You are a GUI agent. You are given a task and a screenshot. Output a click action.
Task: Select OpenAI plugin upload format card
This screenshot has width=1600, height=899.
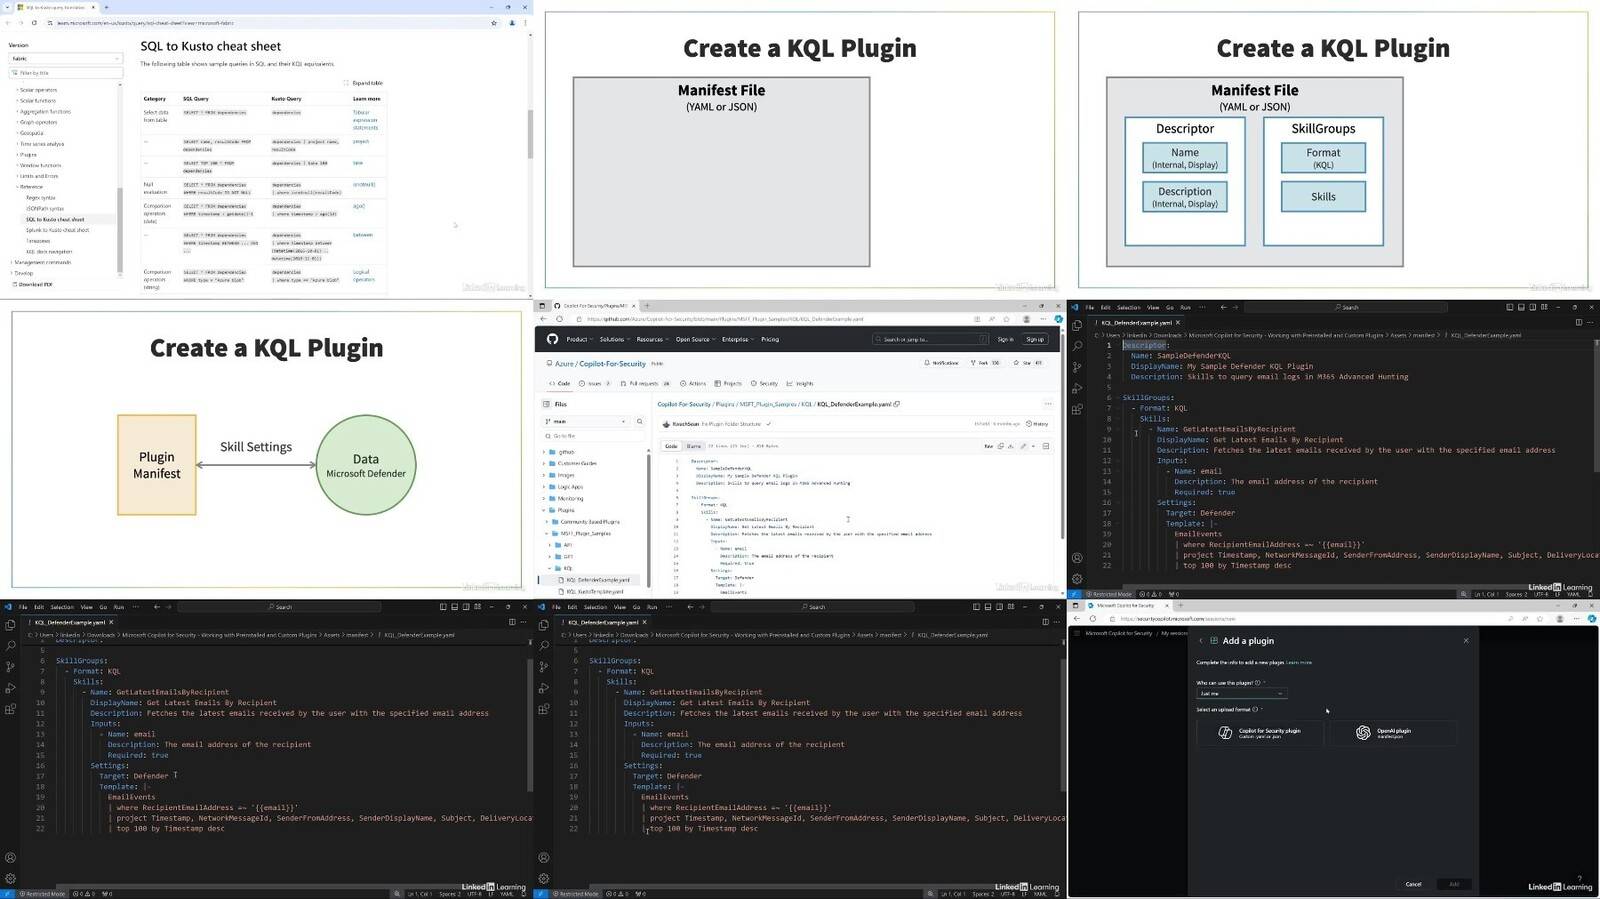pyautogui.click(x=1394, y=733)
